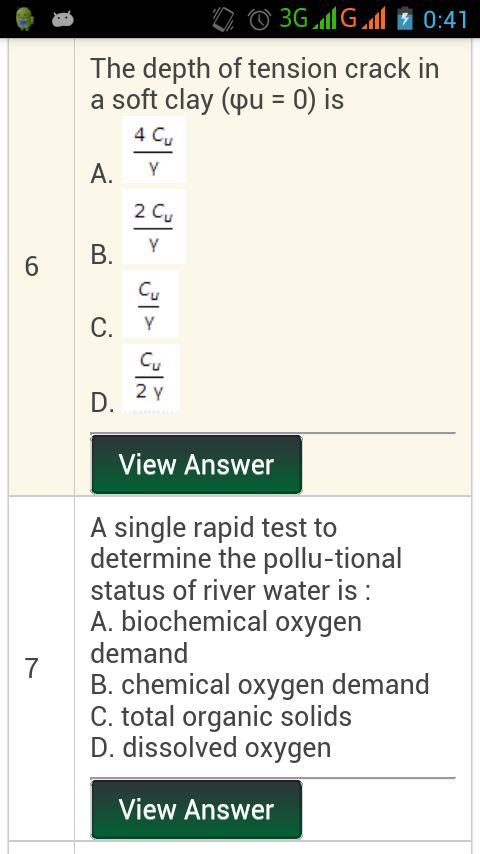Select answer B chemical oxygen demand
Viewport: 480px width, 854px height.
click(260, 685)
